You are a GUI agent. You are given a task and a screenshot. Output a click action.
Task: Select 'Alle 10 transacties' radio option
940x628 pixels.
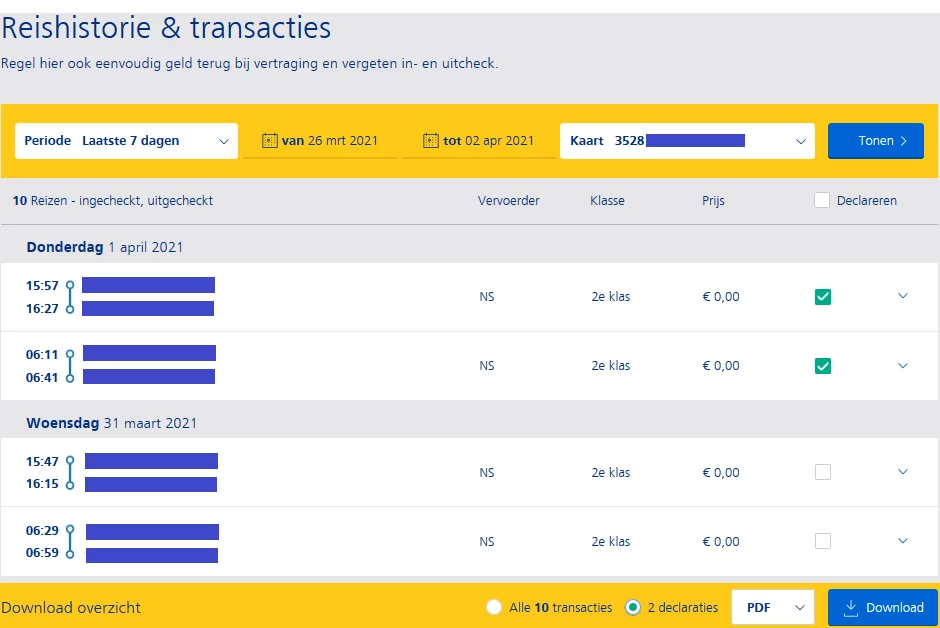pos(493,607)
